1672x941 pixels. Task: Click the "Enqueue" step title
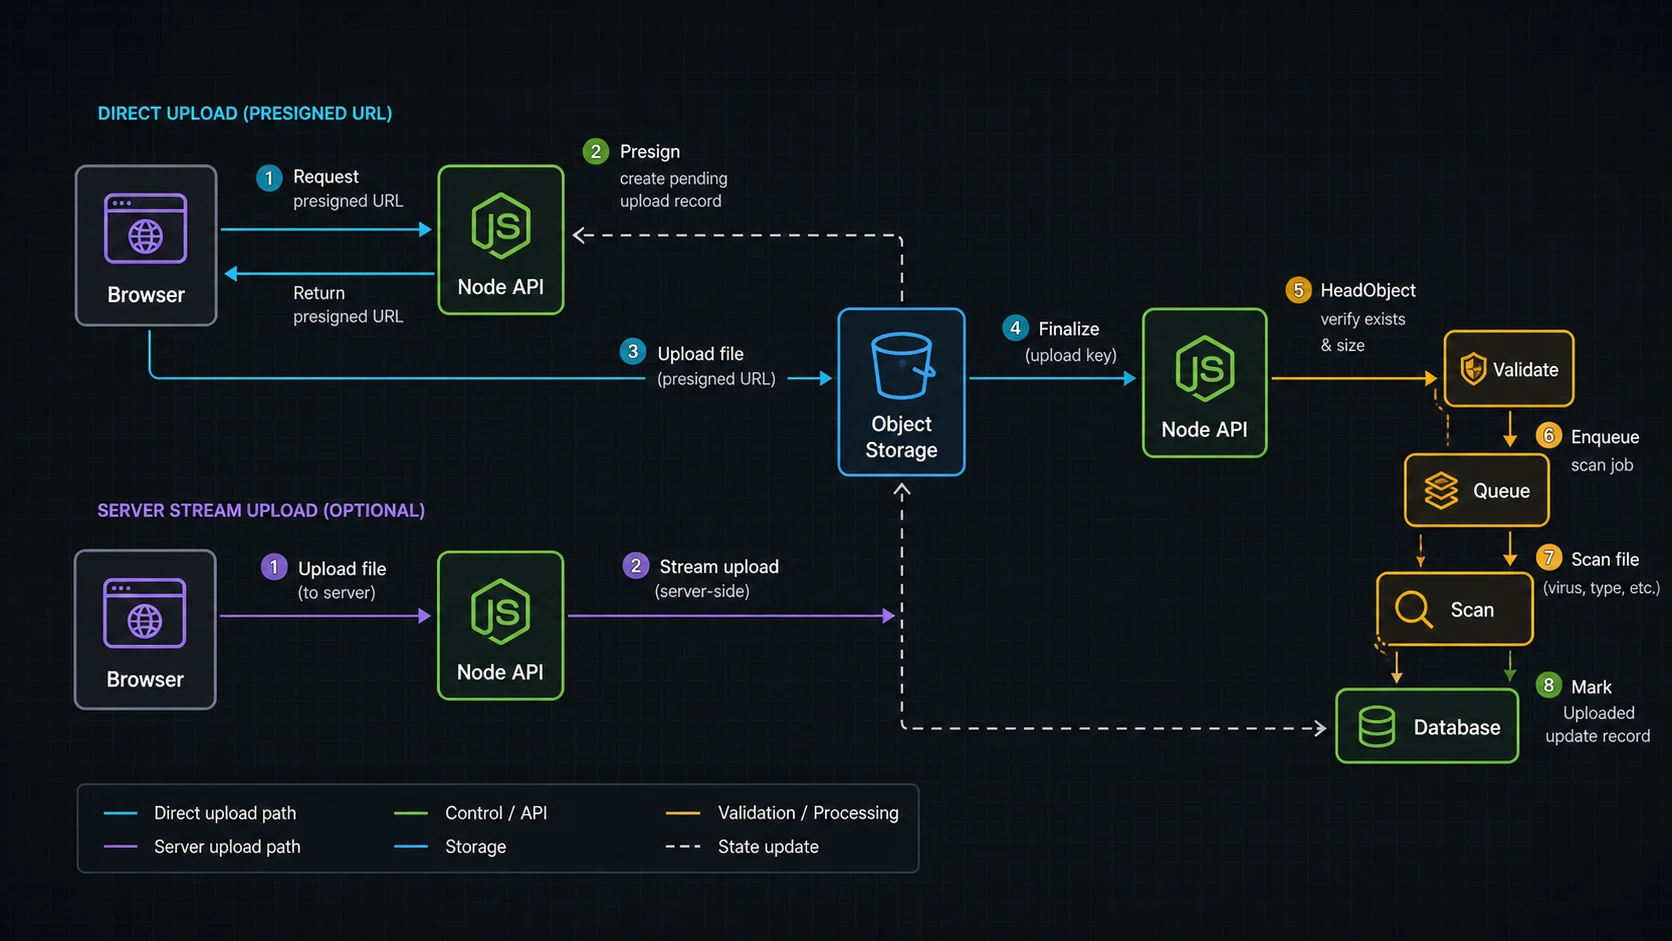(x=1605, y=437)
